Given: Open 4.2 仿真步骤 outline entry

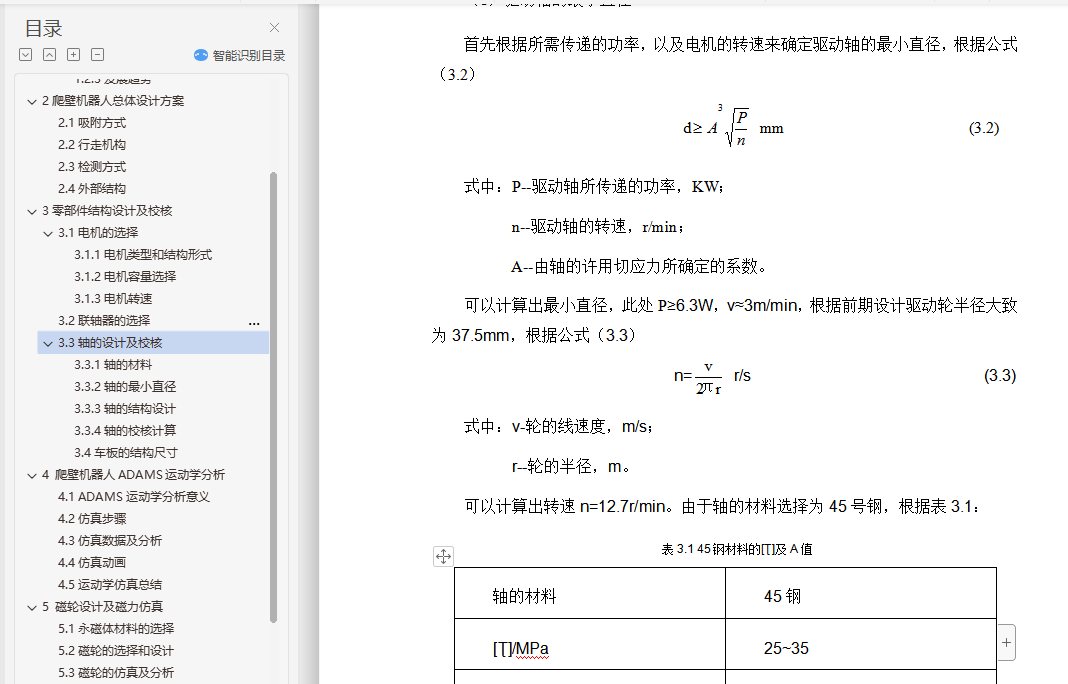Looking at the screenshot, I should point(92,518).
